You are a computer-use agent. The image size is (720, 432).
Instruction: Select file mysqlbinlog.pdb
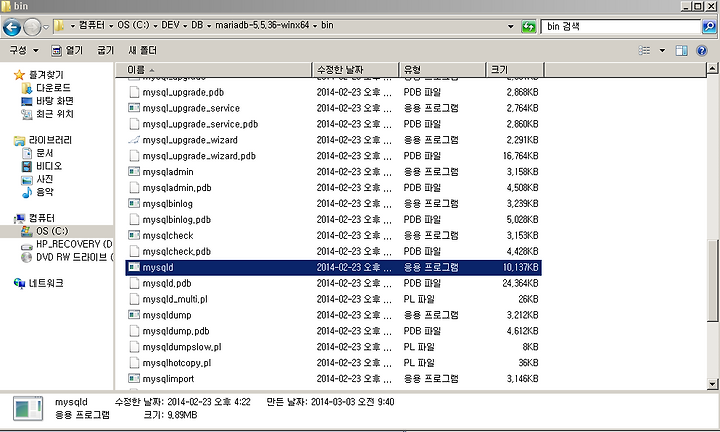click(177, 219)
